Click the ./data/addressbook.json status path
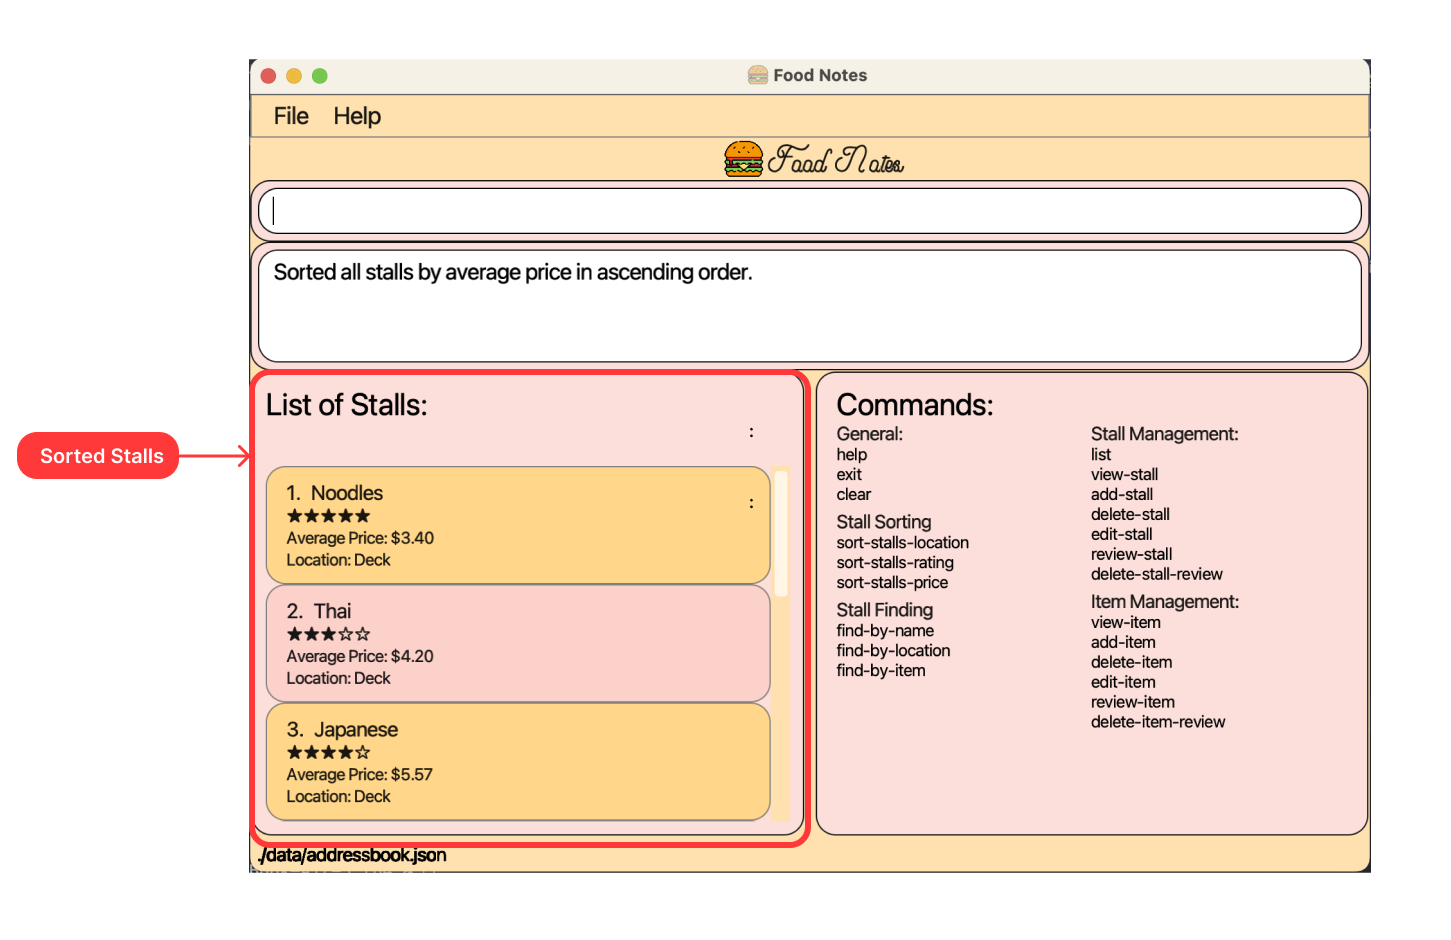 [x=352, y=855]
